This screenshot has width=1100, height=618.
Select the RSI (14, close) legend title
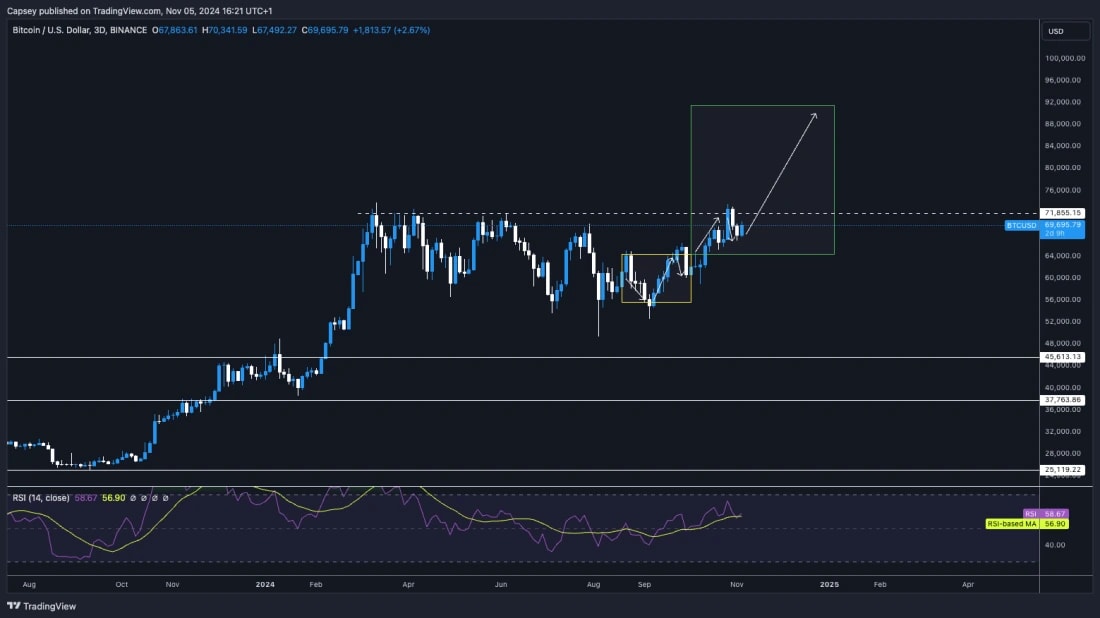tap(40, 496)
